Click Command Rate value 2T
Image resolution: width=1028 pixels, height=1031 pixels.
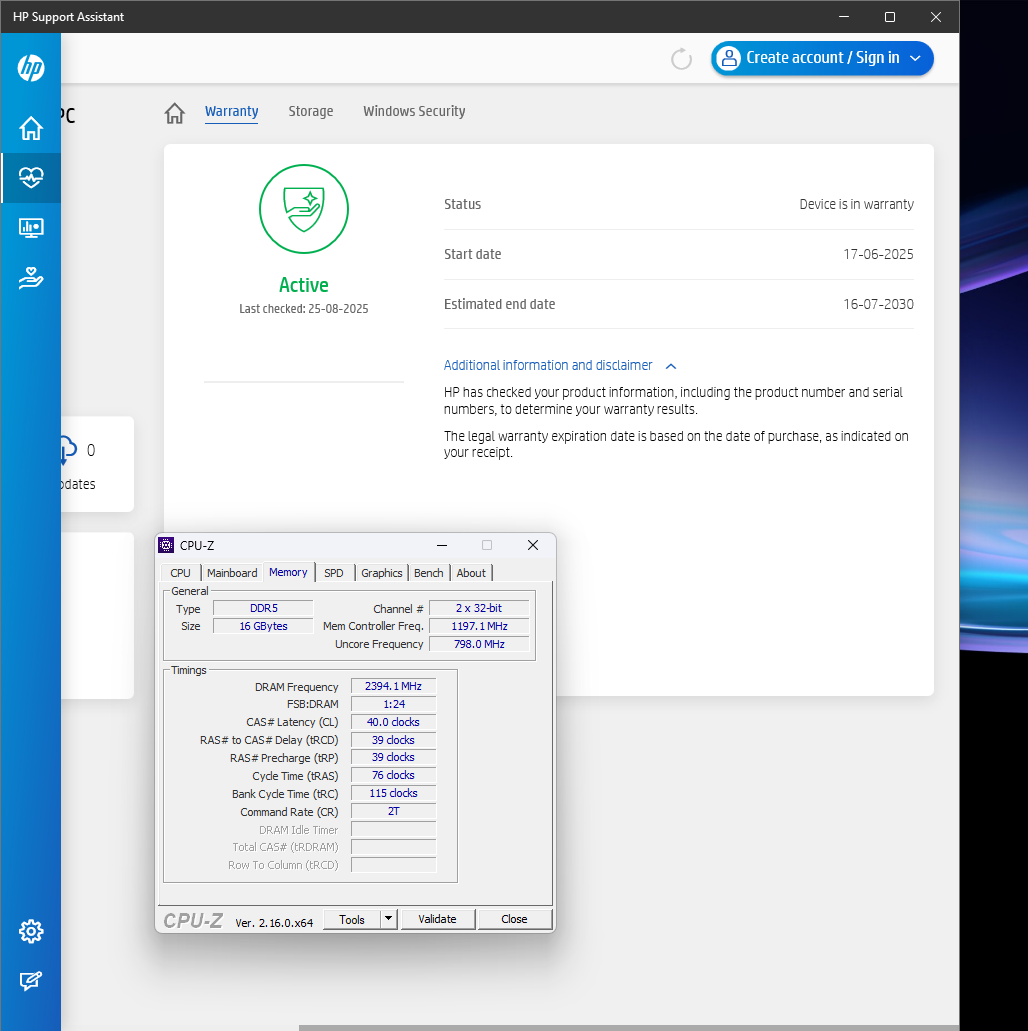click(393, 811)
